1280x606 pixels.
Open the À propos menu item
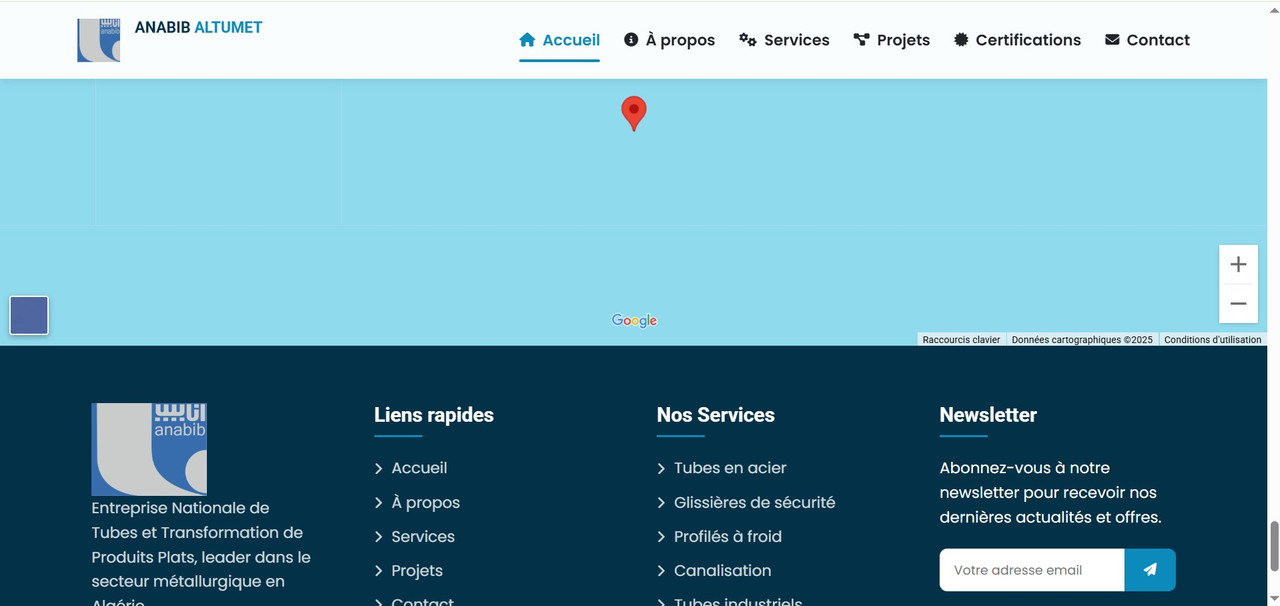point(669,40)
